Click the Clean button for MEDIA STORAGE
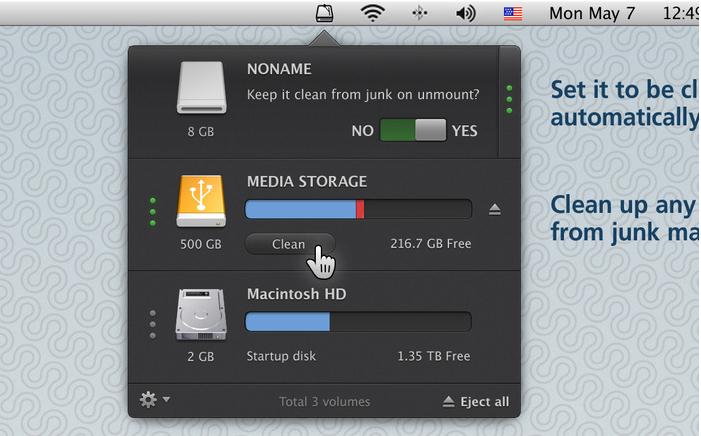The width and height of the screenshot is (701, 436). click(x=290, y=244)
